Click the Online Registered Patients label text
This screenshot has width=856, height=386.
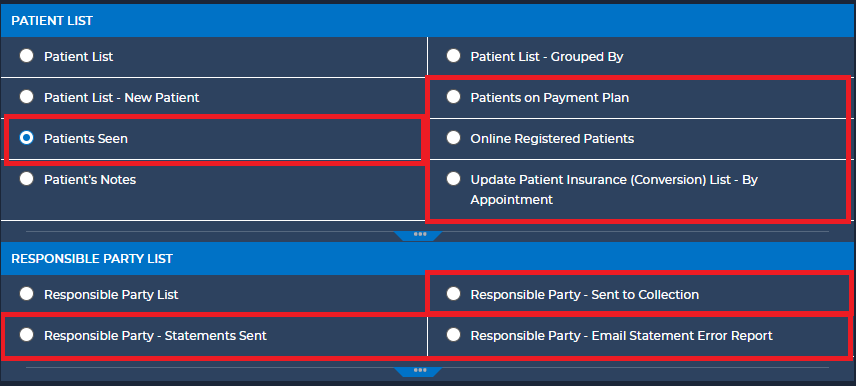(x=552, y=139)
